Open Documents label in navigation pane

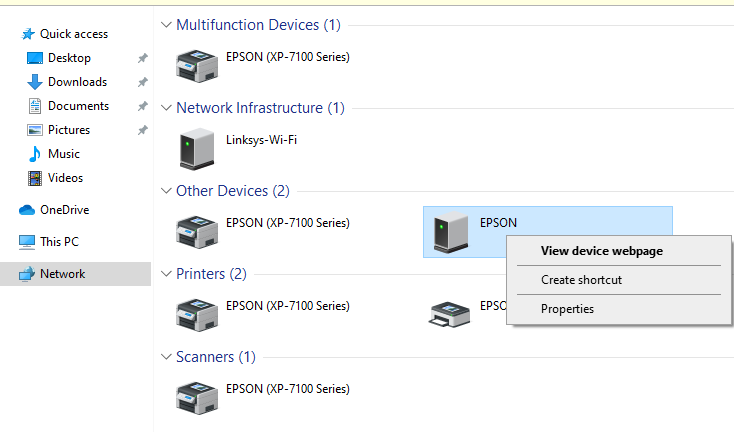[x=78, y=106]
